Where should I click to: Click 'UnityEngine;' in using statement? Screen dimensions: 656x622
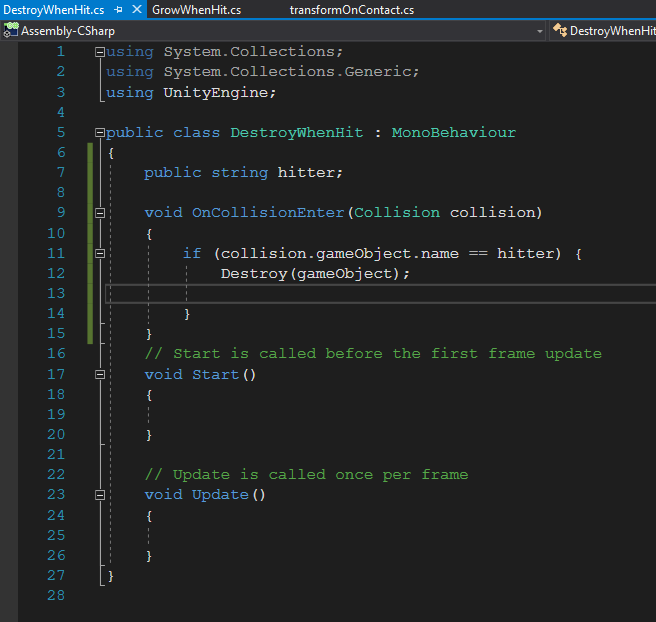click(220, 92)
